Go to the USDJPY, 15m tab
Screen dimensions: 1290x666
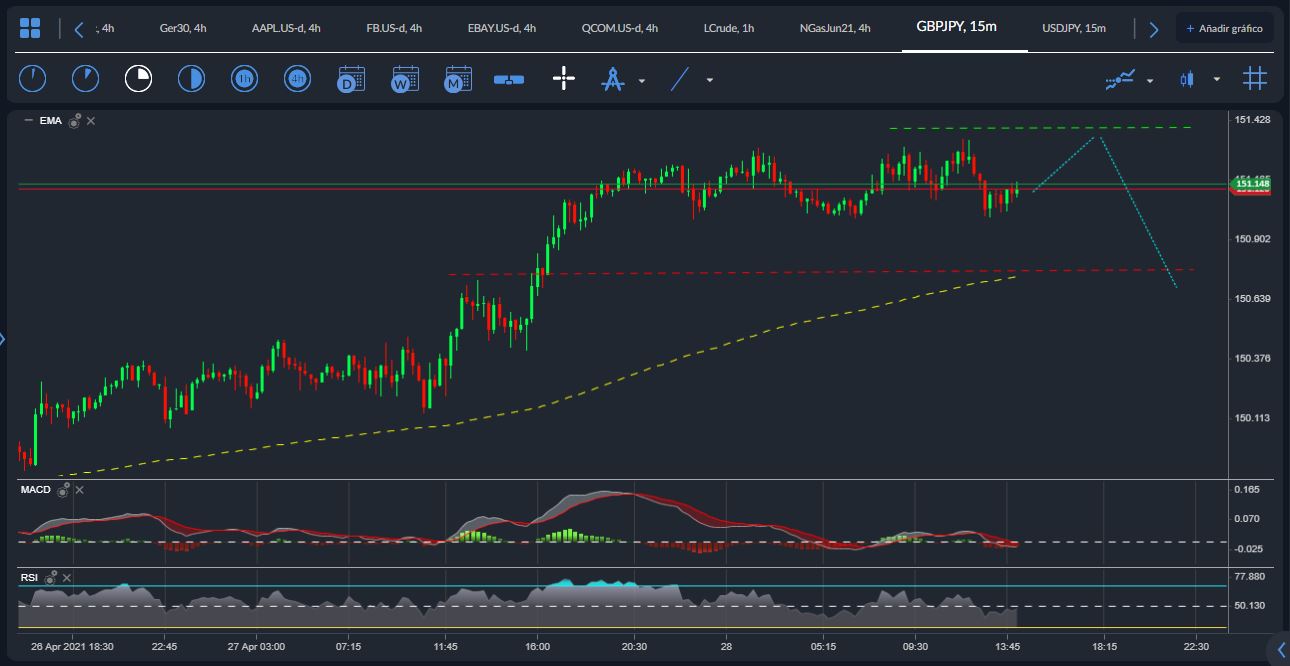point(1074,28)
